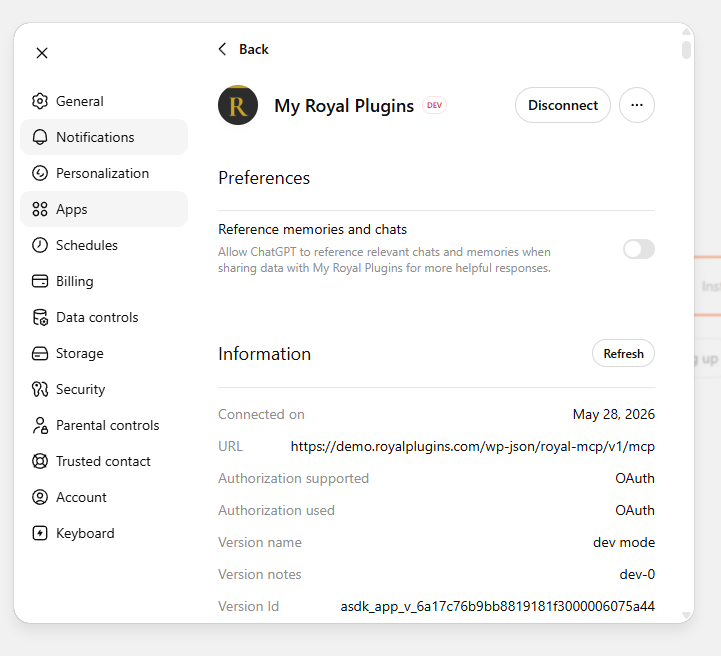Open Account section

coord(104,497)
